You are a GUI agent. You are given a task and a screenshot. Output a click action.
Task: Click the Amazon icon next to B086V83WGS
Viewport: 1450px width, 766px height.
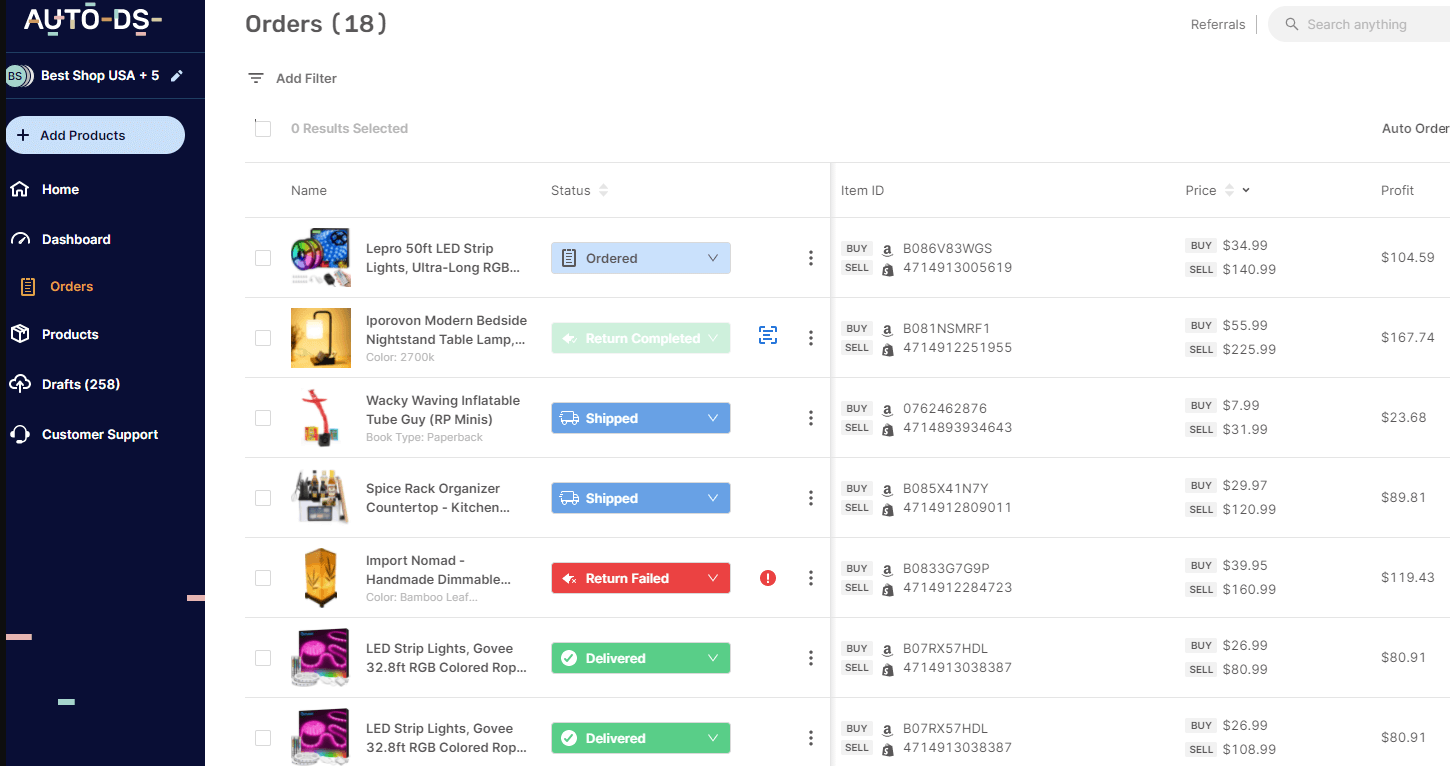point(887,249)
